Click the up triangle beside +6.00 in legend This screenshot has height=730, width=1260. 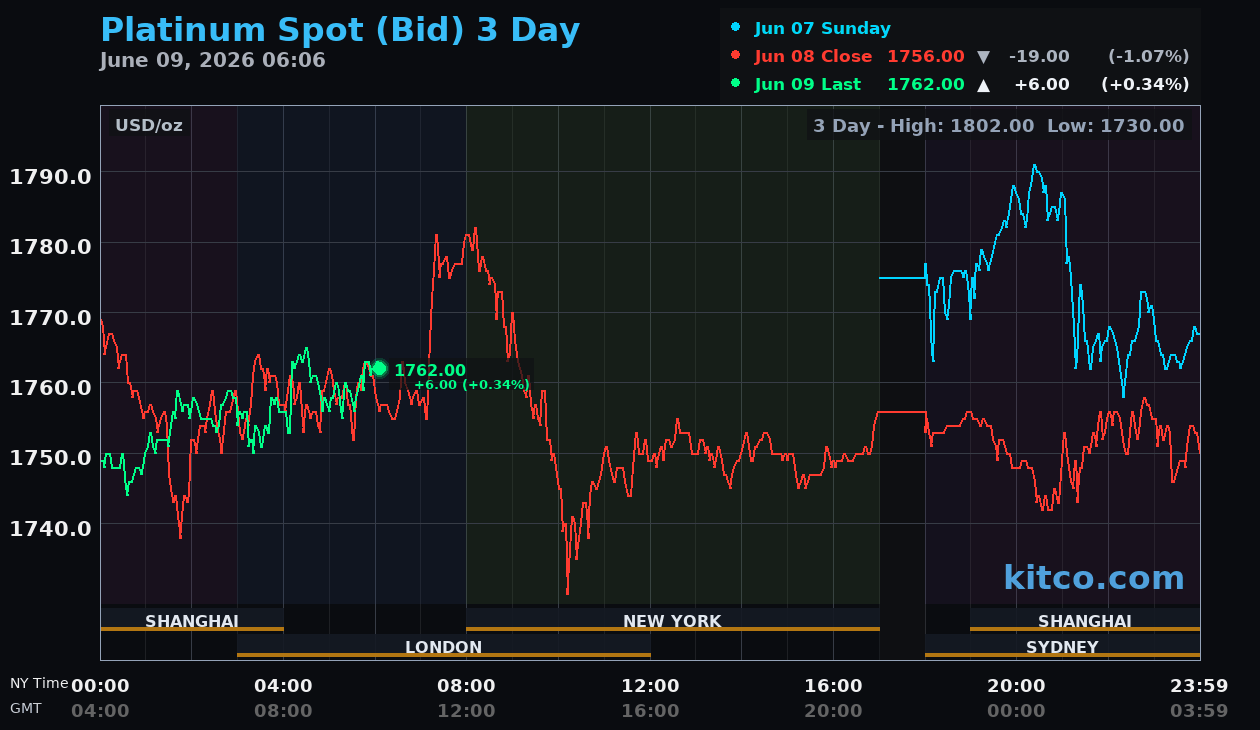(983, 85)
